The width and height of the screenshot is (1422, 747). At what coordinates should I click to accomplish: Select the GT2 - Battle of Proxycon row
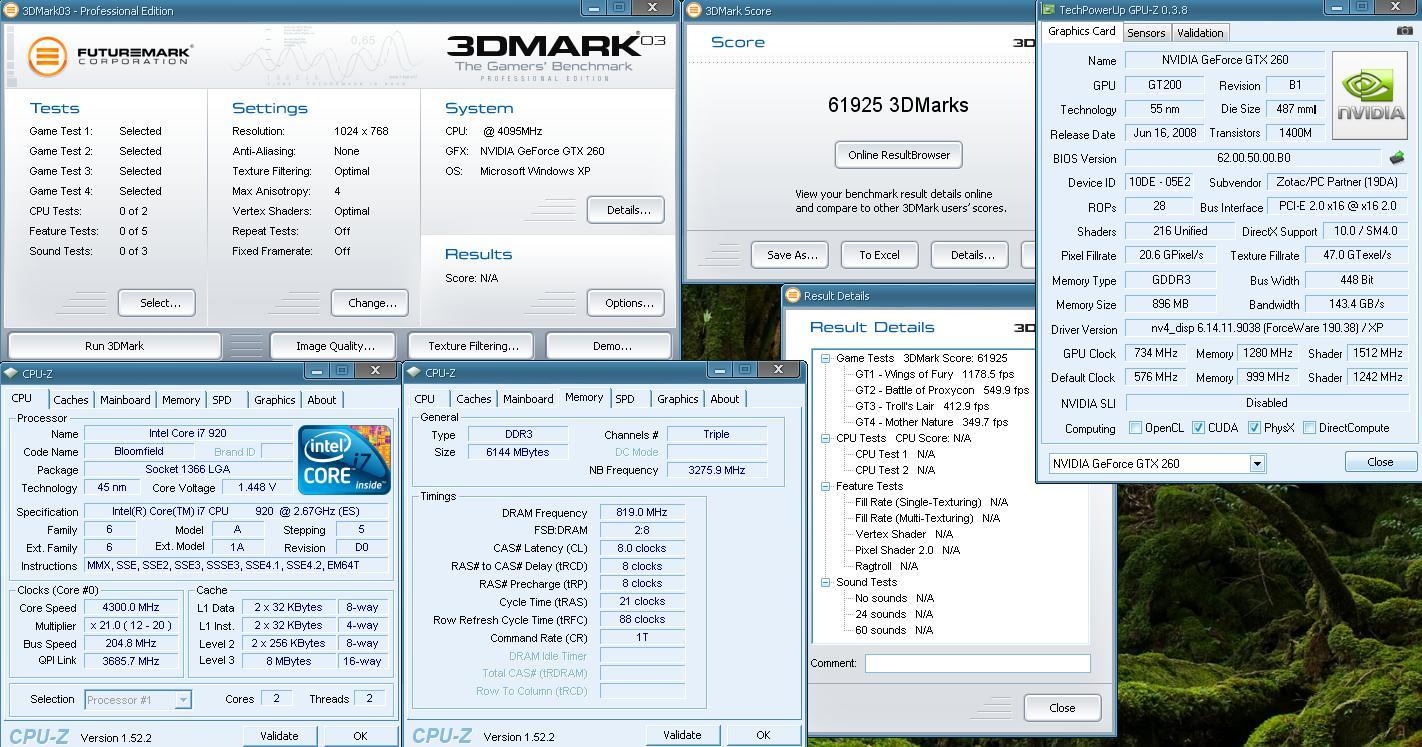click(x=942, y=390)
